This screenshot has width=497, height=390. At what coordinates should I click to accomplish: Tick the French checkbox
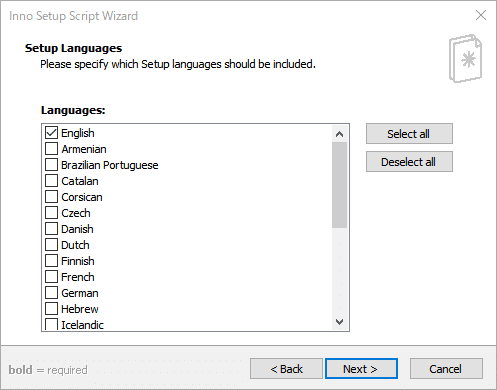coord(51,277)
